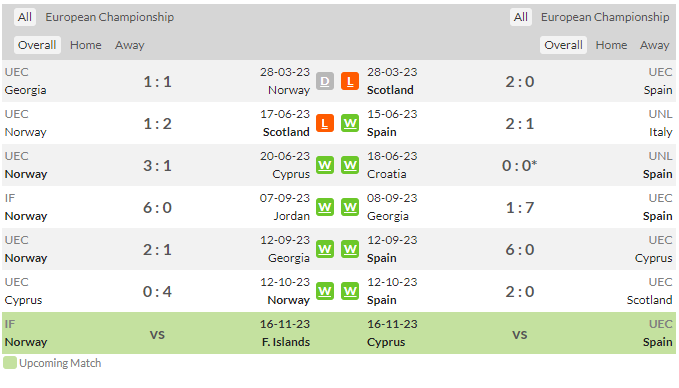Image resolution: width=679 pixels, height=388 pixels.
Task: Click the W badge for Norway-Jordan match
Action: pos(325,207)
